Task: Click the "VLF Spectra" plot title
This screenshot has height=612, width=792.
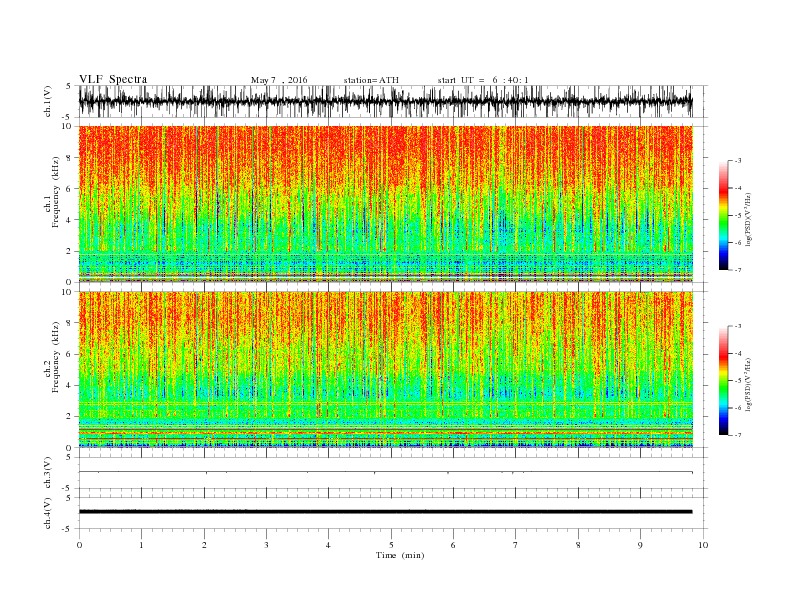Action: (x=113, y=79)
